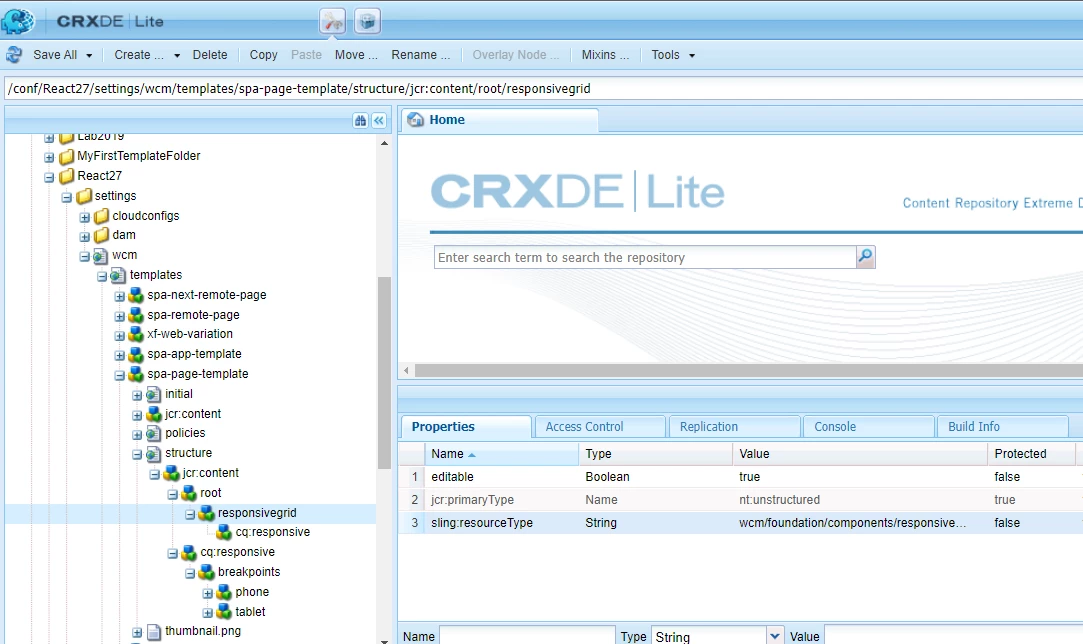Collapse the tree panel with double-arrow icon
This screenshot has height=644, width=1083.
point(379,121)
